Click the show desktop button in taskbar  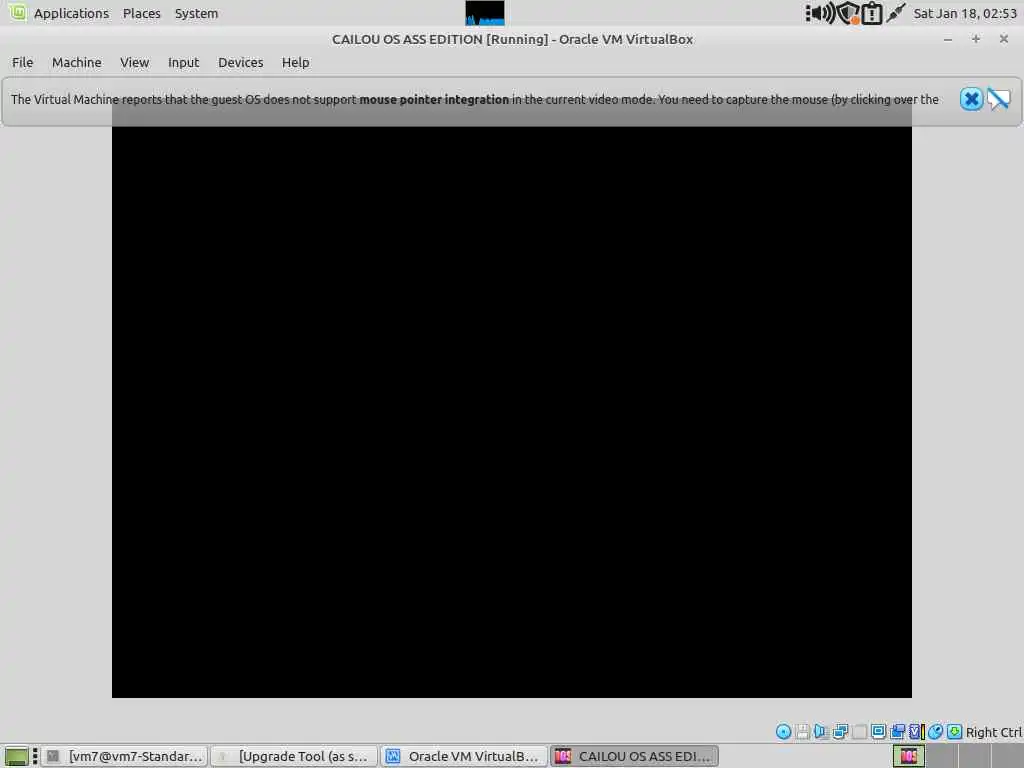(16, 756)
